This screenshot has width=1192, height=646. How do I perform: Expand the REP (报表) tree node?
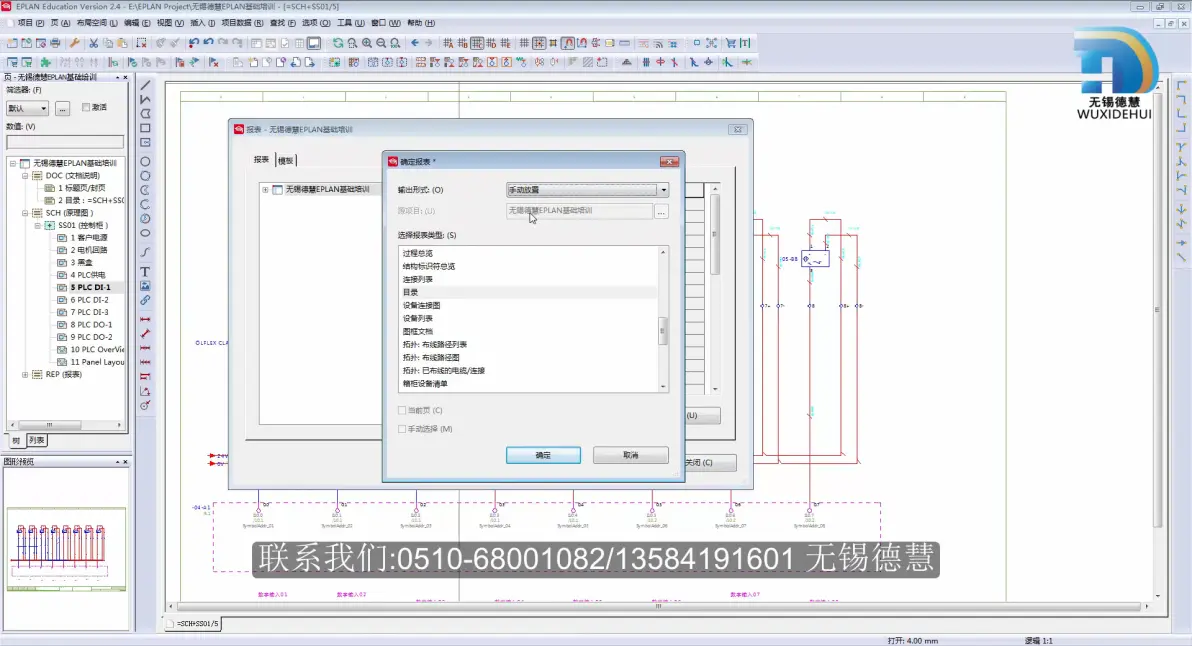25,375
